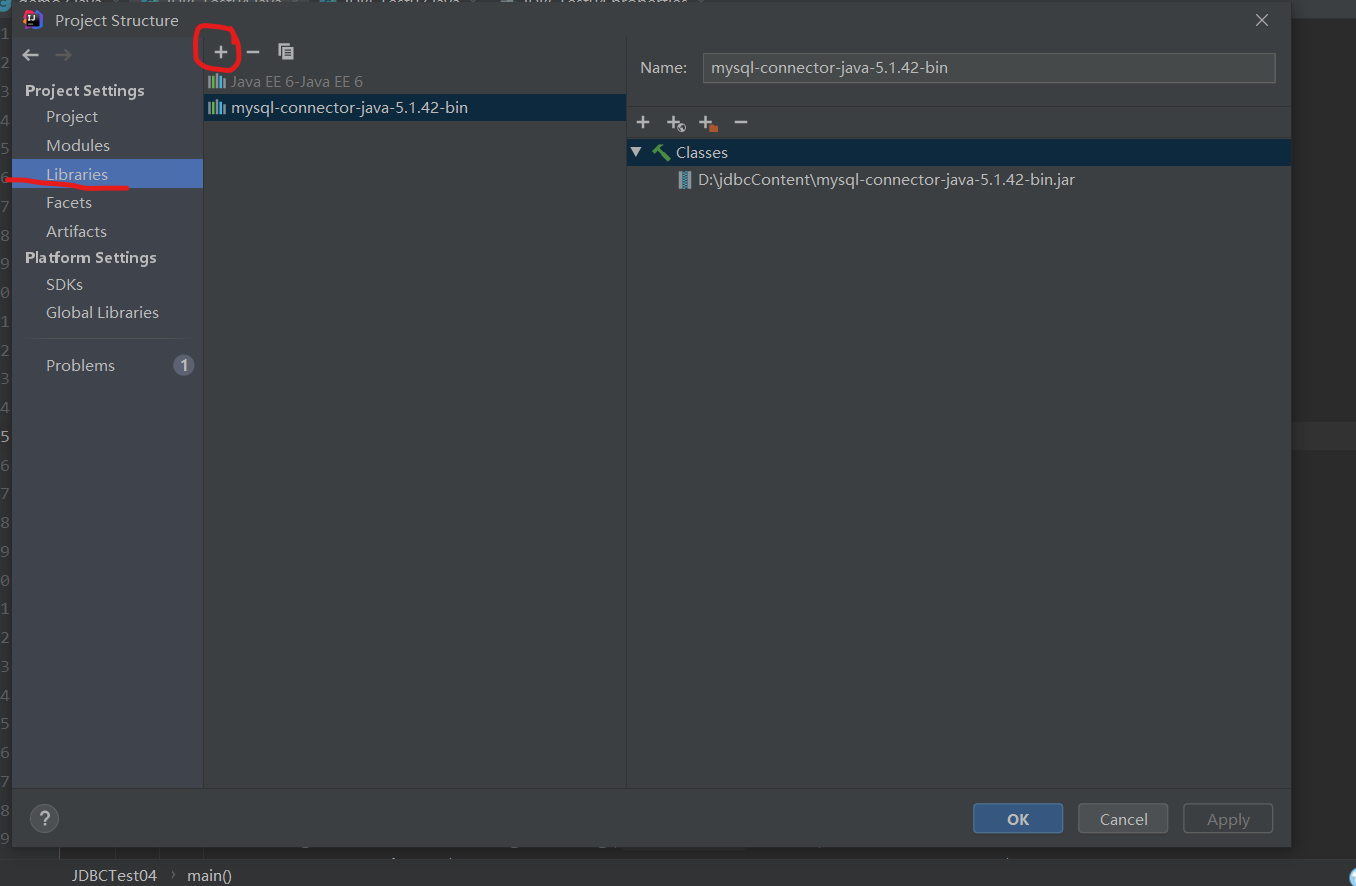Click the Problems count badge showing 1

click(184, 365)
